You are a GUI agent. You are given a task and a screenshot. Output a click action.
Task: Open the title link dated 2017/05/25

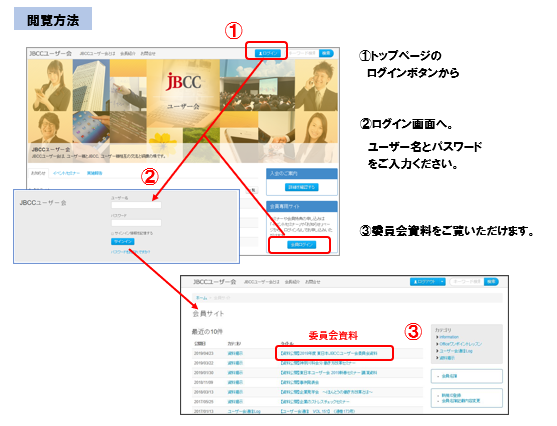click(315, 401)
